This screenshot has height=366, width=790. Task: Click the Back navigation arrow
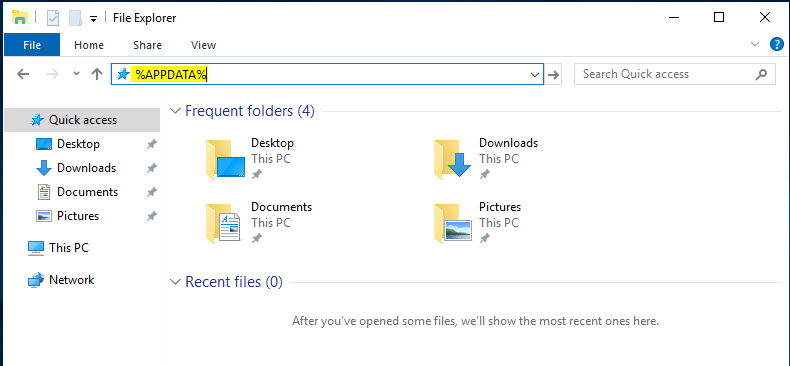pos(23,74)
